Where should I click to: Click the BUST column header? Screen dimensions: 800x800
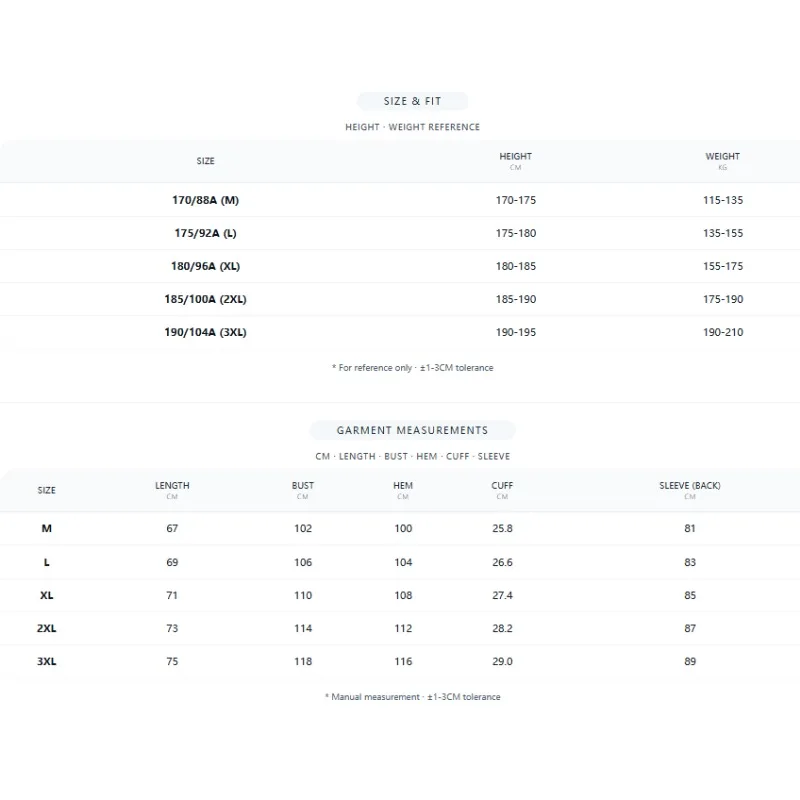click(x=303, y=486)
